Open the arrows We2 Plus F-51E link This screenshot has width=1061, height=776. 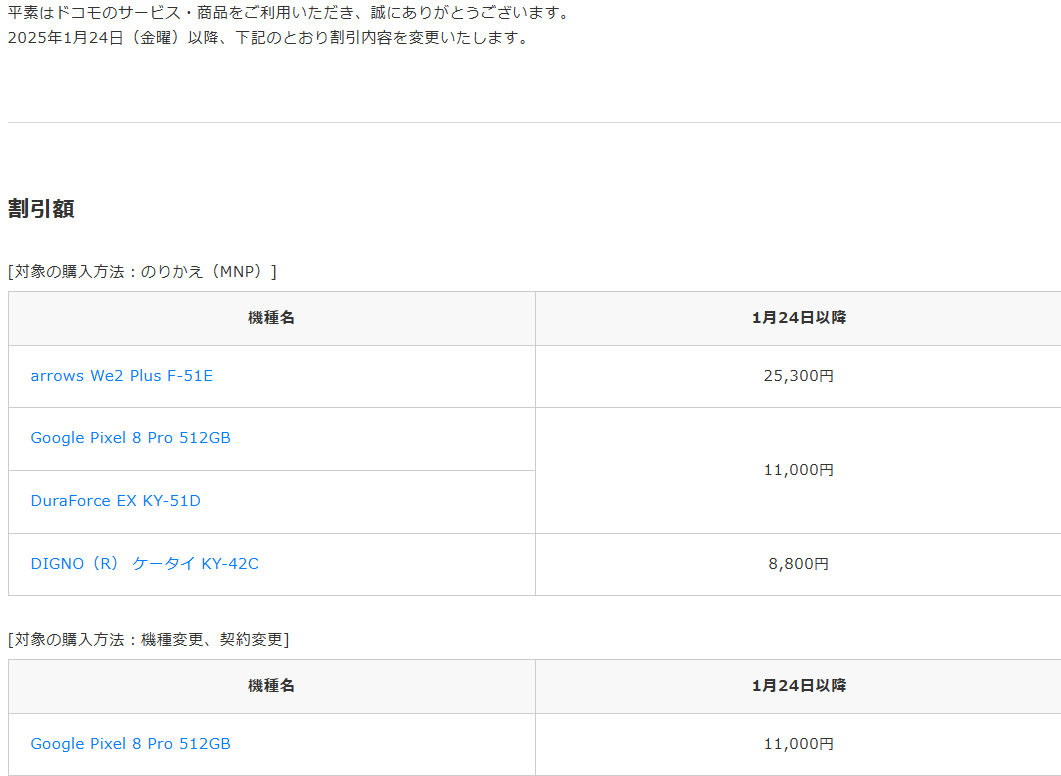click(x=121, y=376)
